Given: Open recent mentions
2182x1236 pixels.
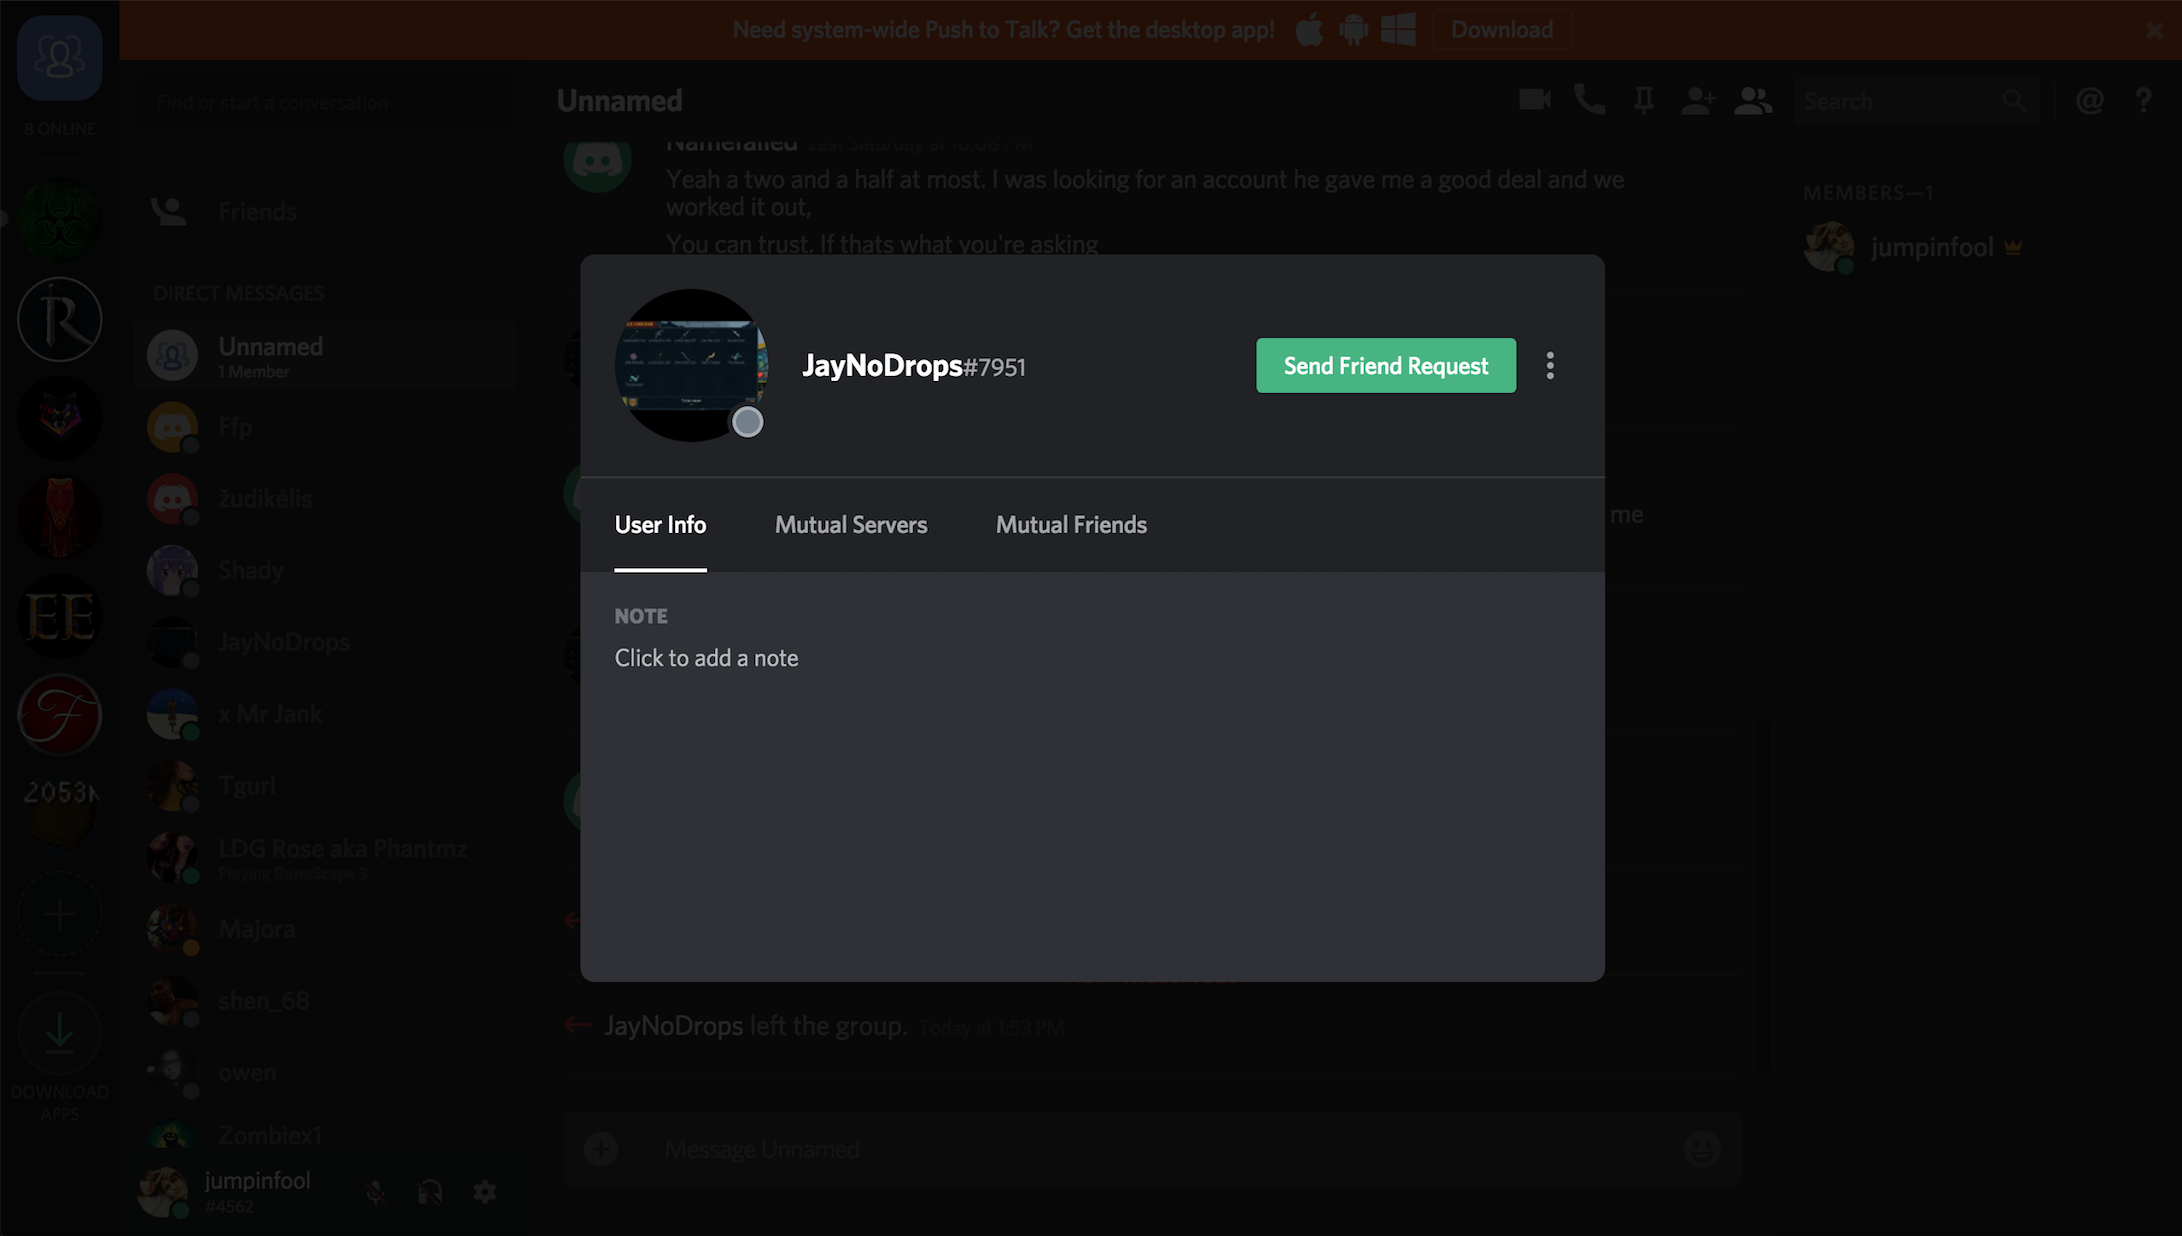Looking at the screenshot, I should coord(2089,100).
